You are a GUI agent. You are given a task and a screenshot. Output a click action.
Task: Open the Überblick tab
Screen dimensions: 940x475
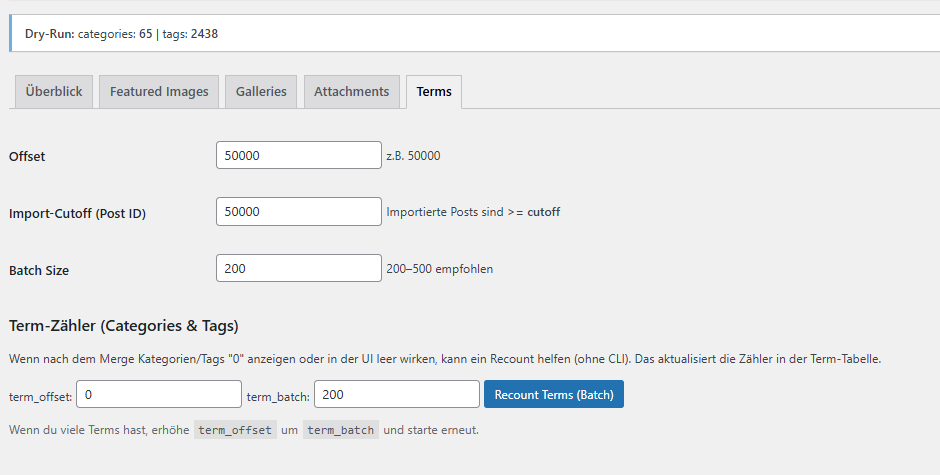(x=54, y=91)
